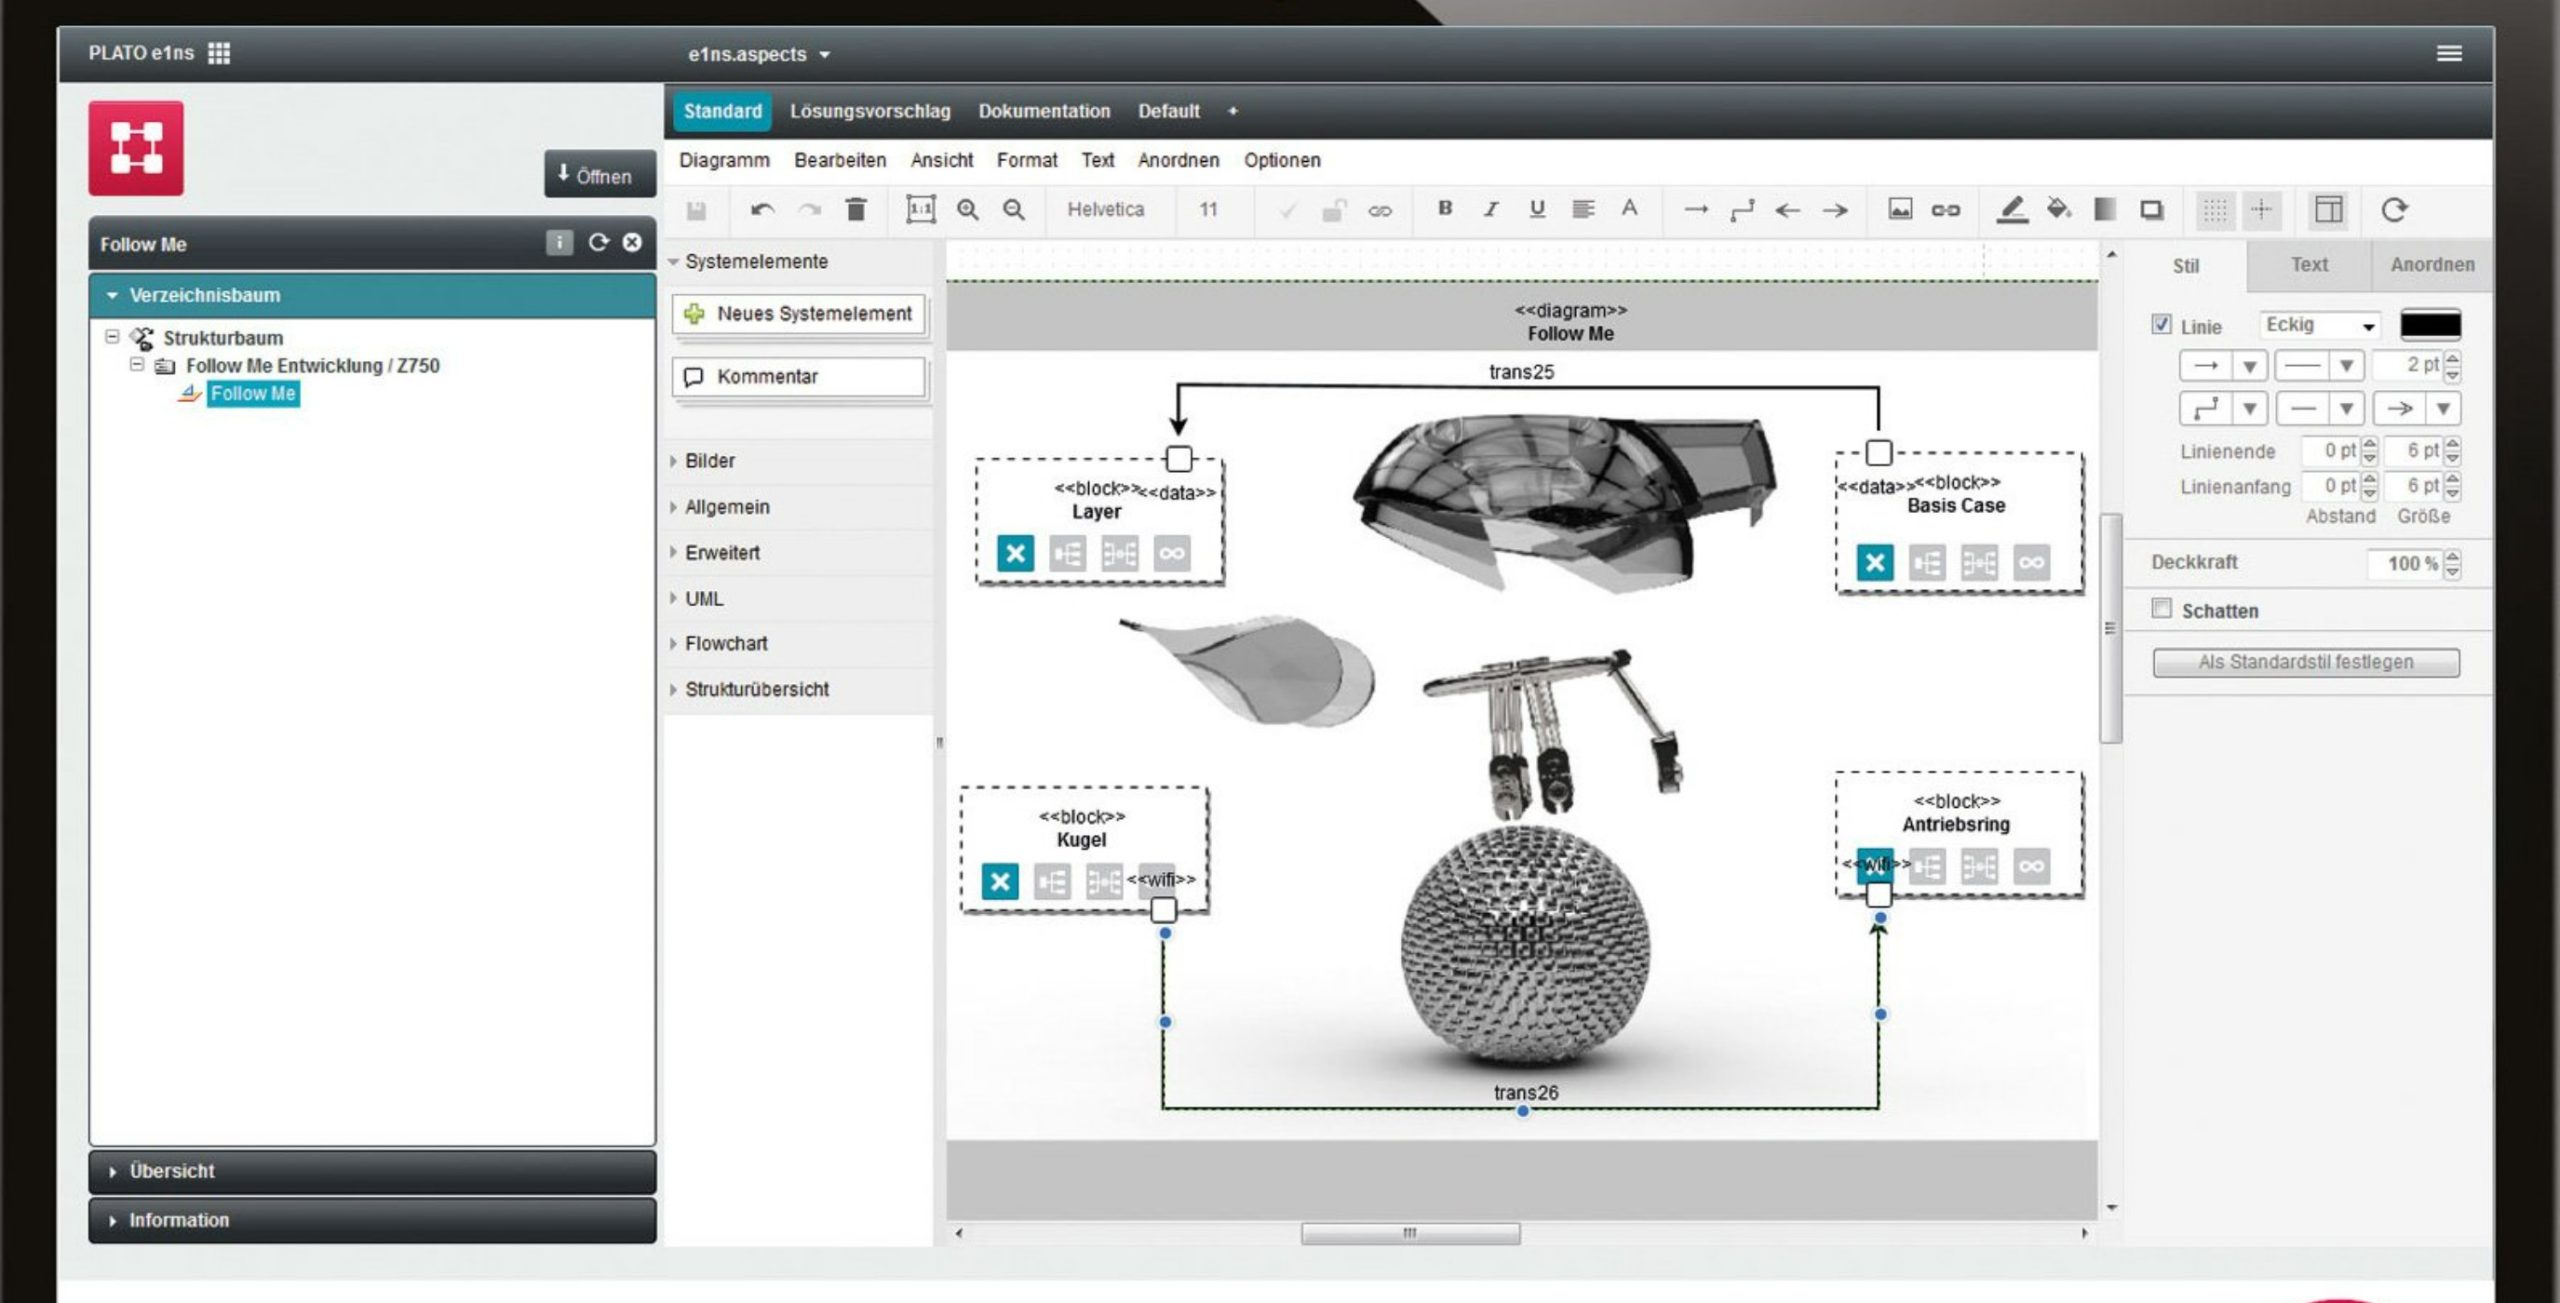This screenshot has width=2560, height=1303.
Task: Click the black line color swatch
Action: coord(2430,326)
